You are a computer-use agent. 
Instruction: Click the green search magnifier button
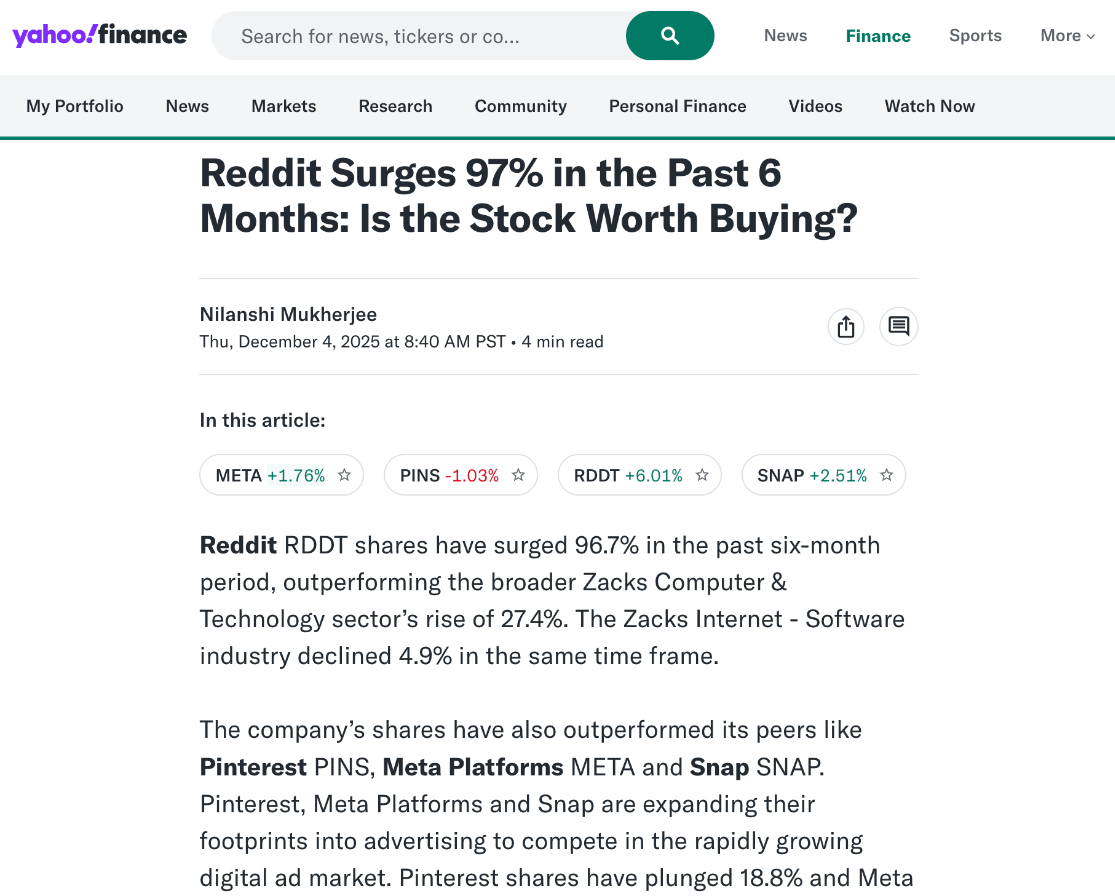click(x=670, y=36)
